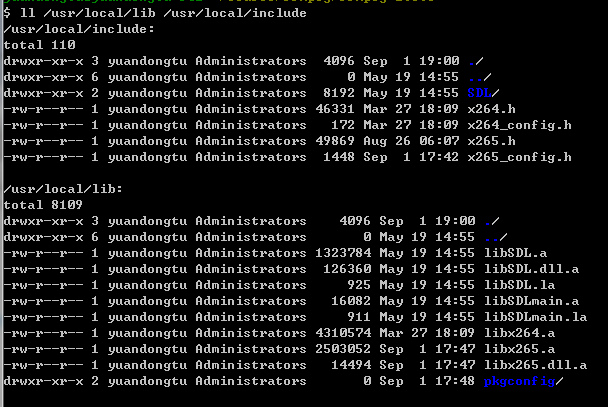Click 'yuandongtu' owner on libSDL.a row
The height and width of the screenshot is (407, 608).
pyautogui.click(x=147, y=253)
